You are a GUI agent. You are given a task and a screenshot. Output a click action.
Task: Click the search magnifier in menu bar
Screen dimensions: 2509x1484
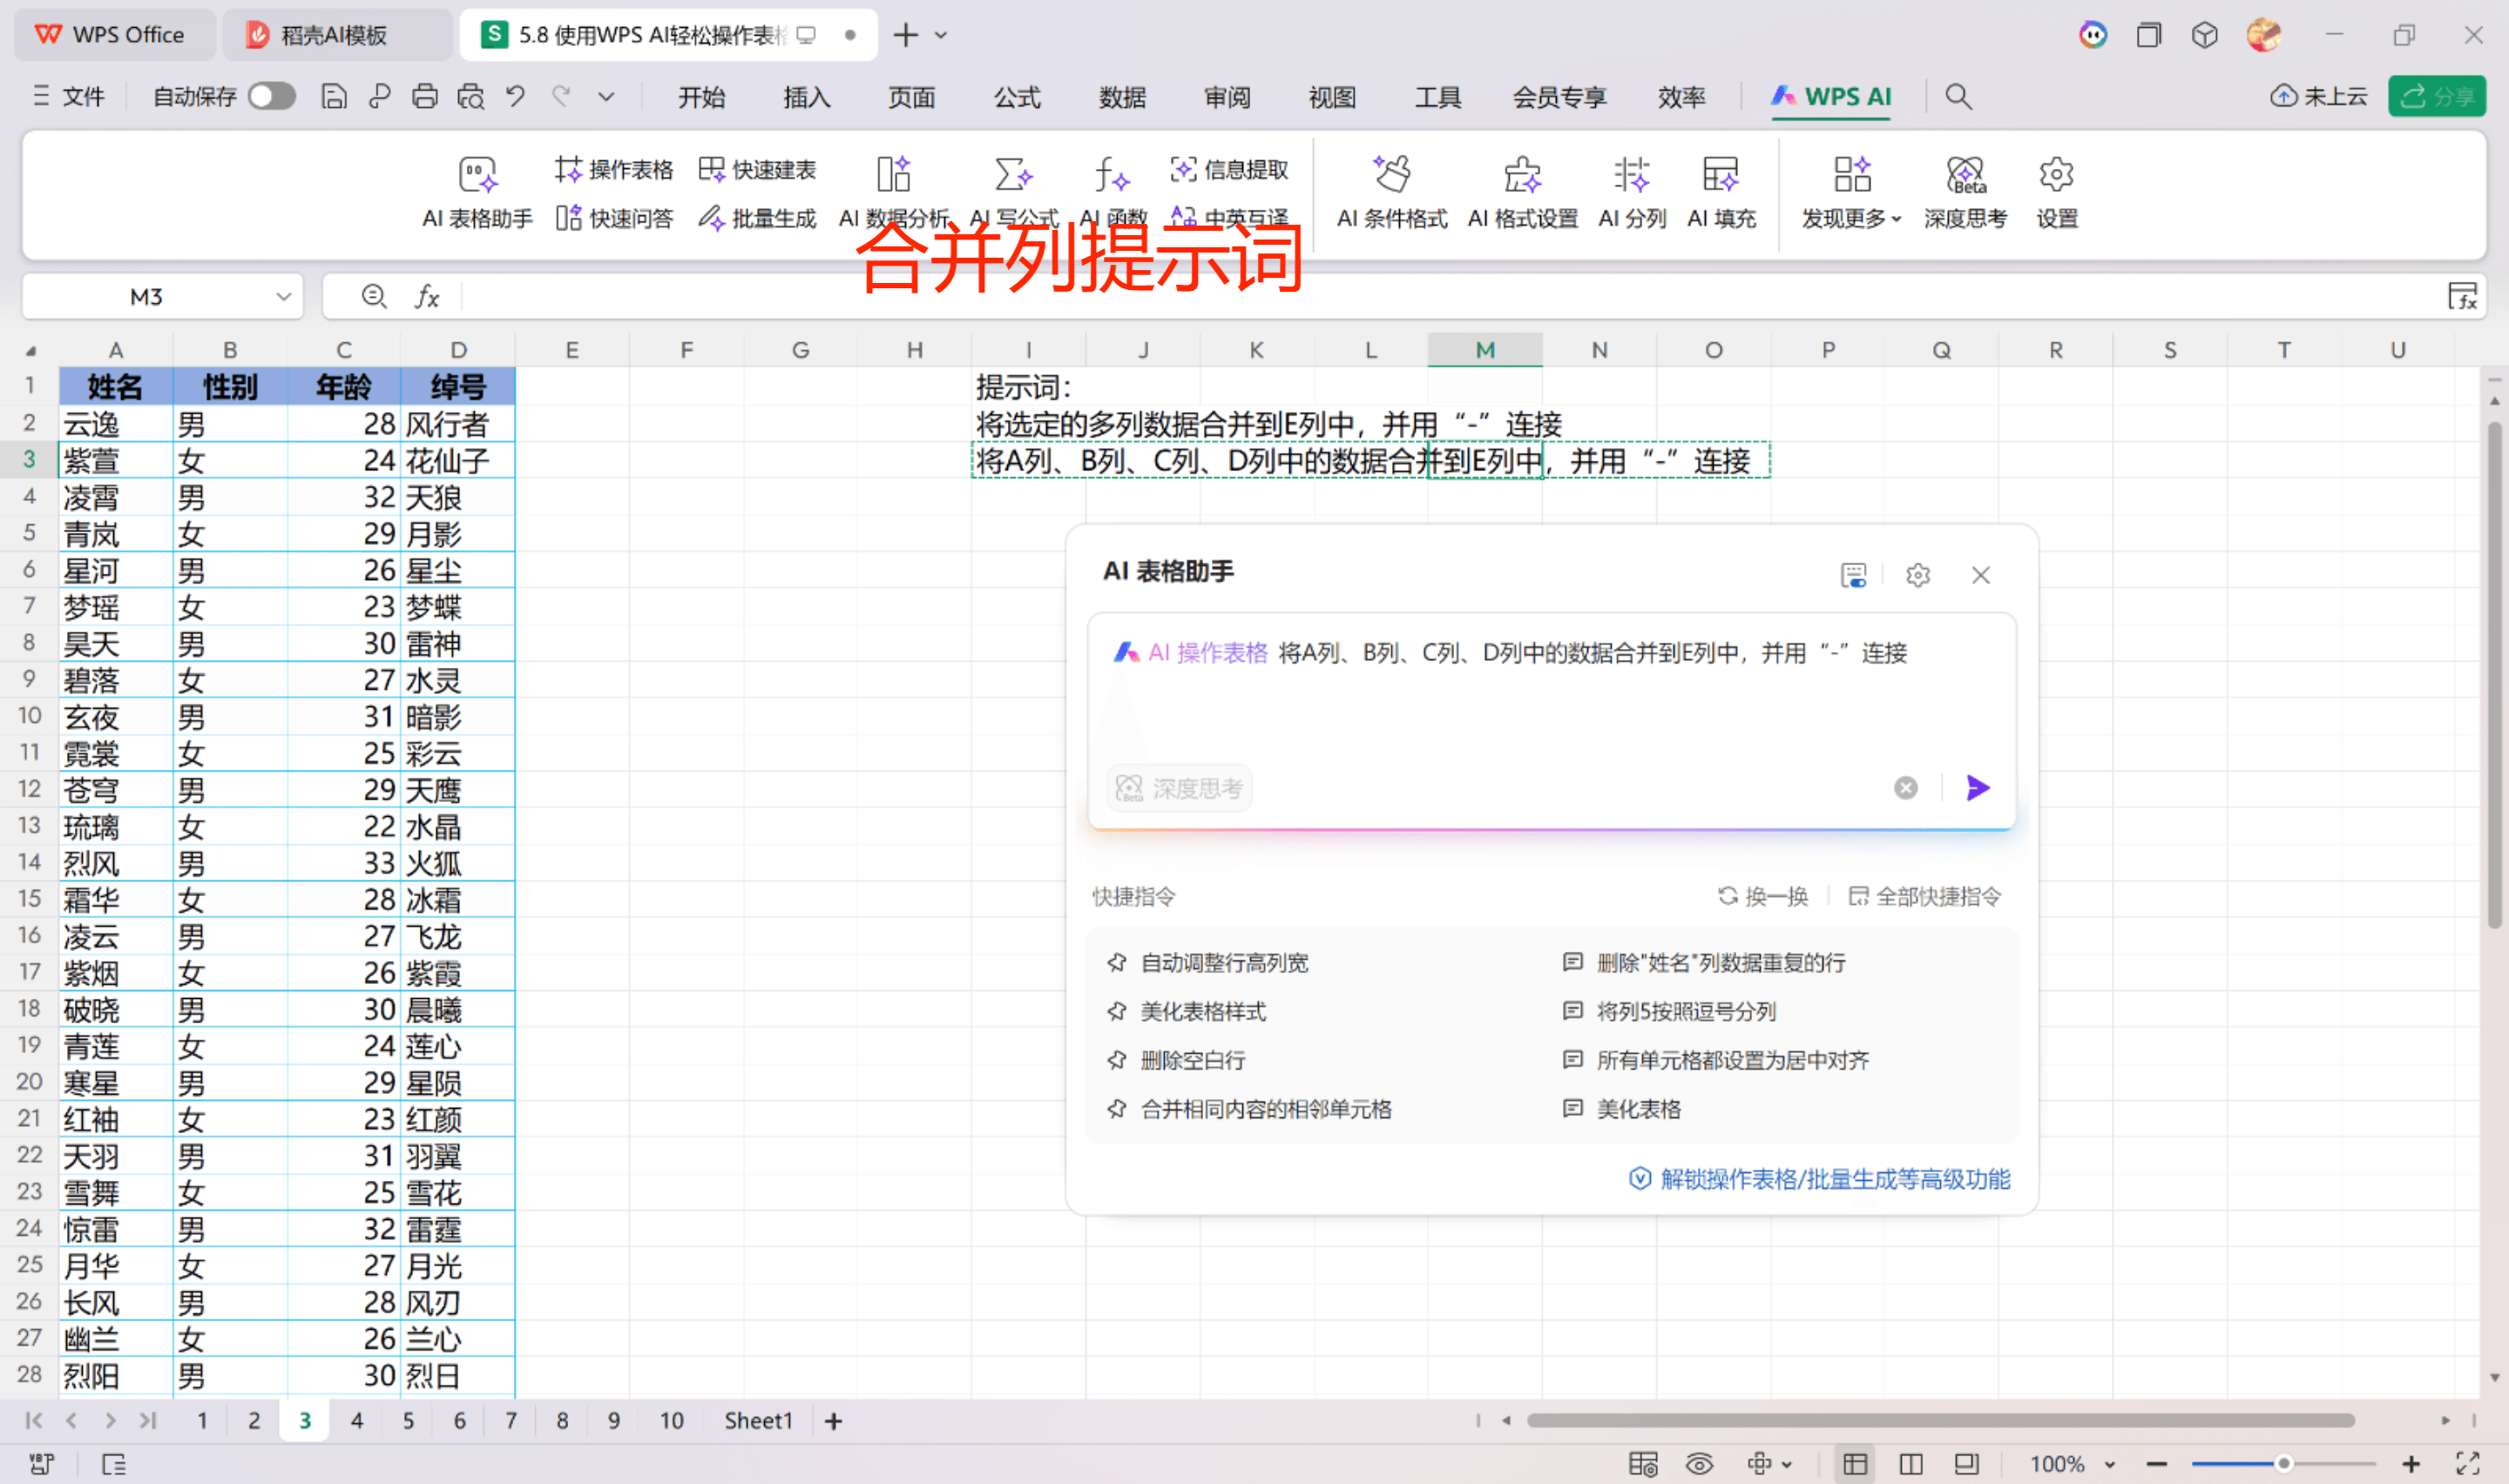(1958, 96)
